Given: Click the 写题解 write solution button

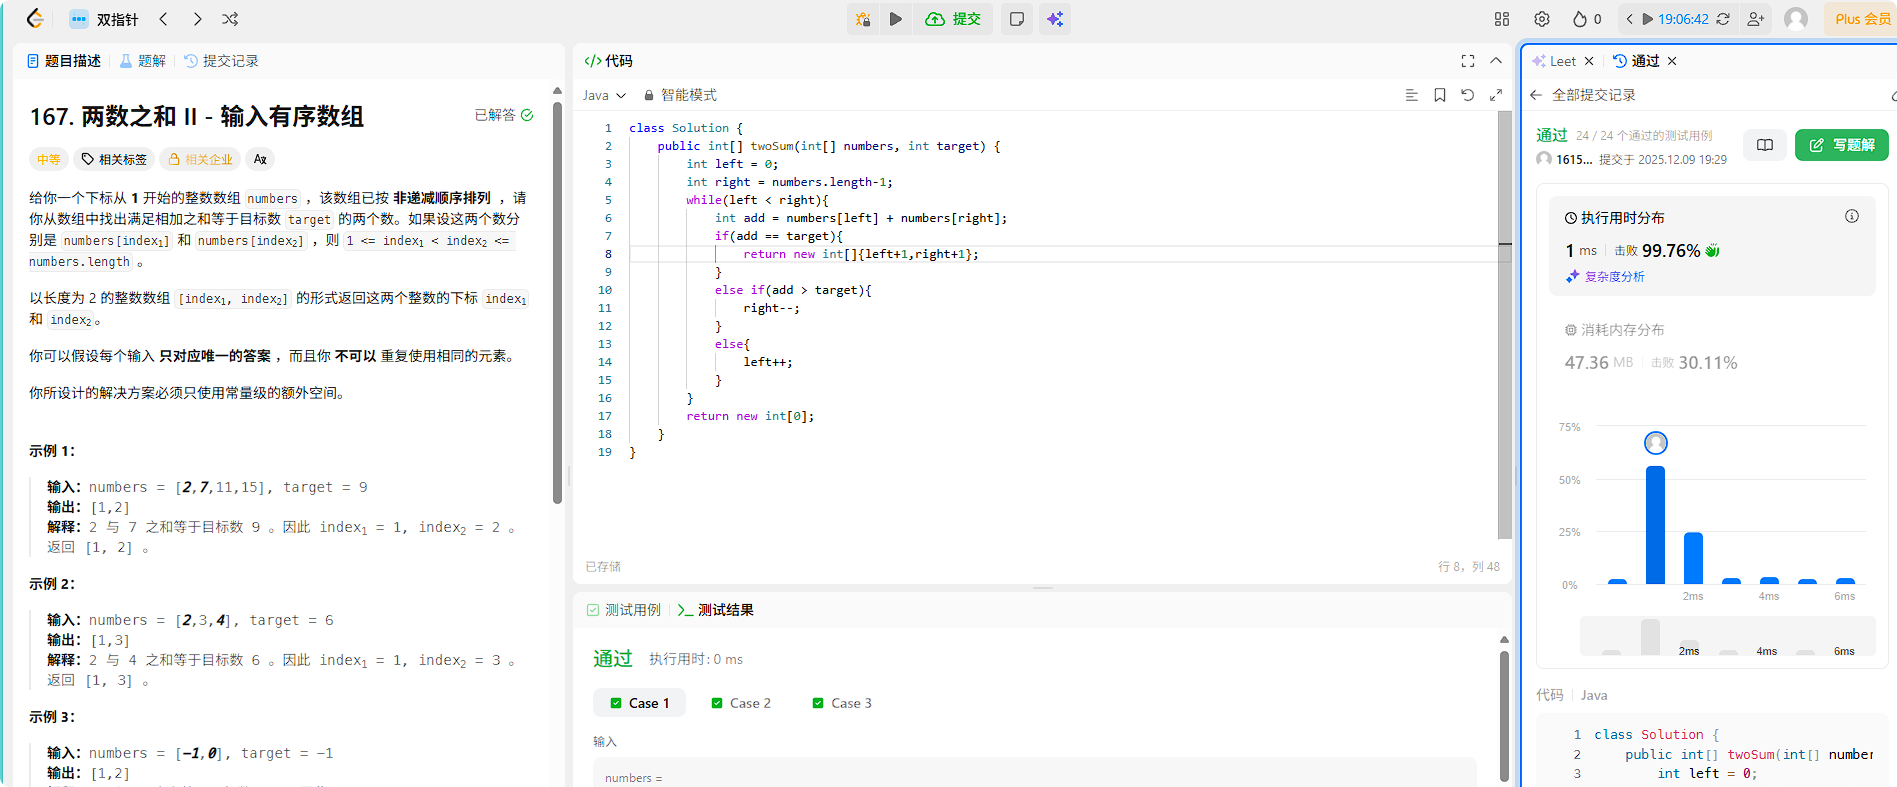Looking at the screenshot, I should tap(1842, 145).
